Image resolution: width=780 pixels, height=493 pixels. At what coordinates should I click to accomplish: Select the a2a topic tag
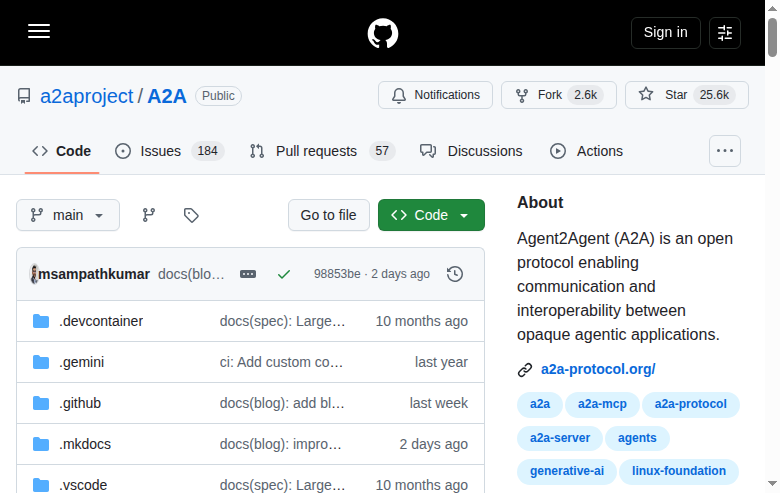coord(540,404)
